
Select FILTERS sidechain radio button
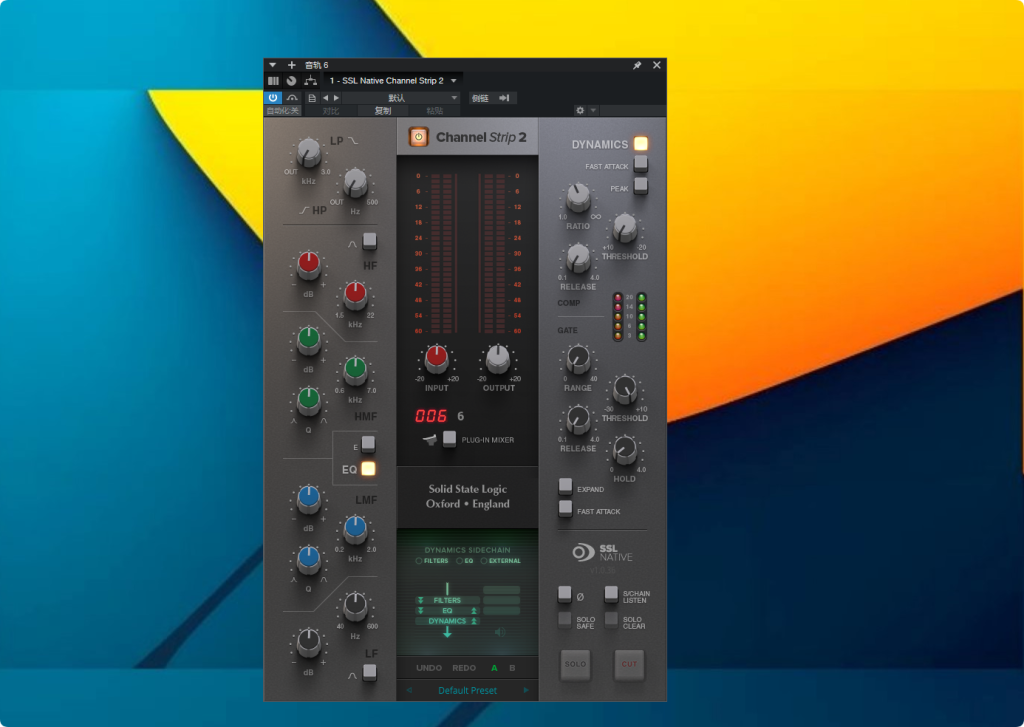tap(419, 561)
